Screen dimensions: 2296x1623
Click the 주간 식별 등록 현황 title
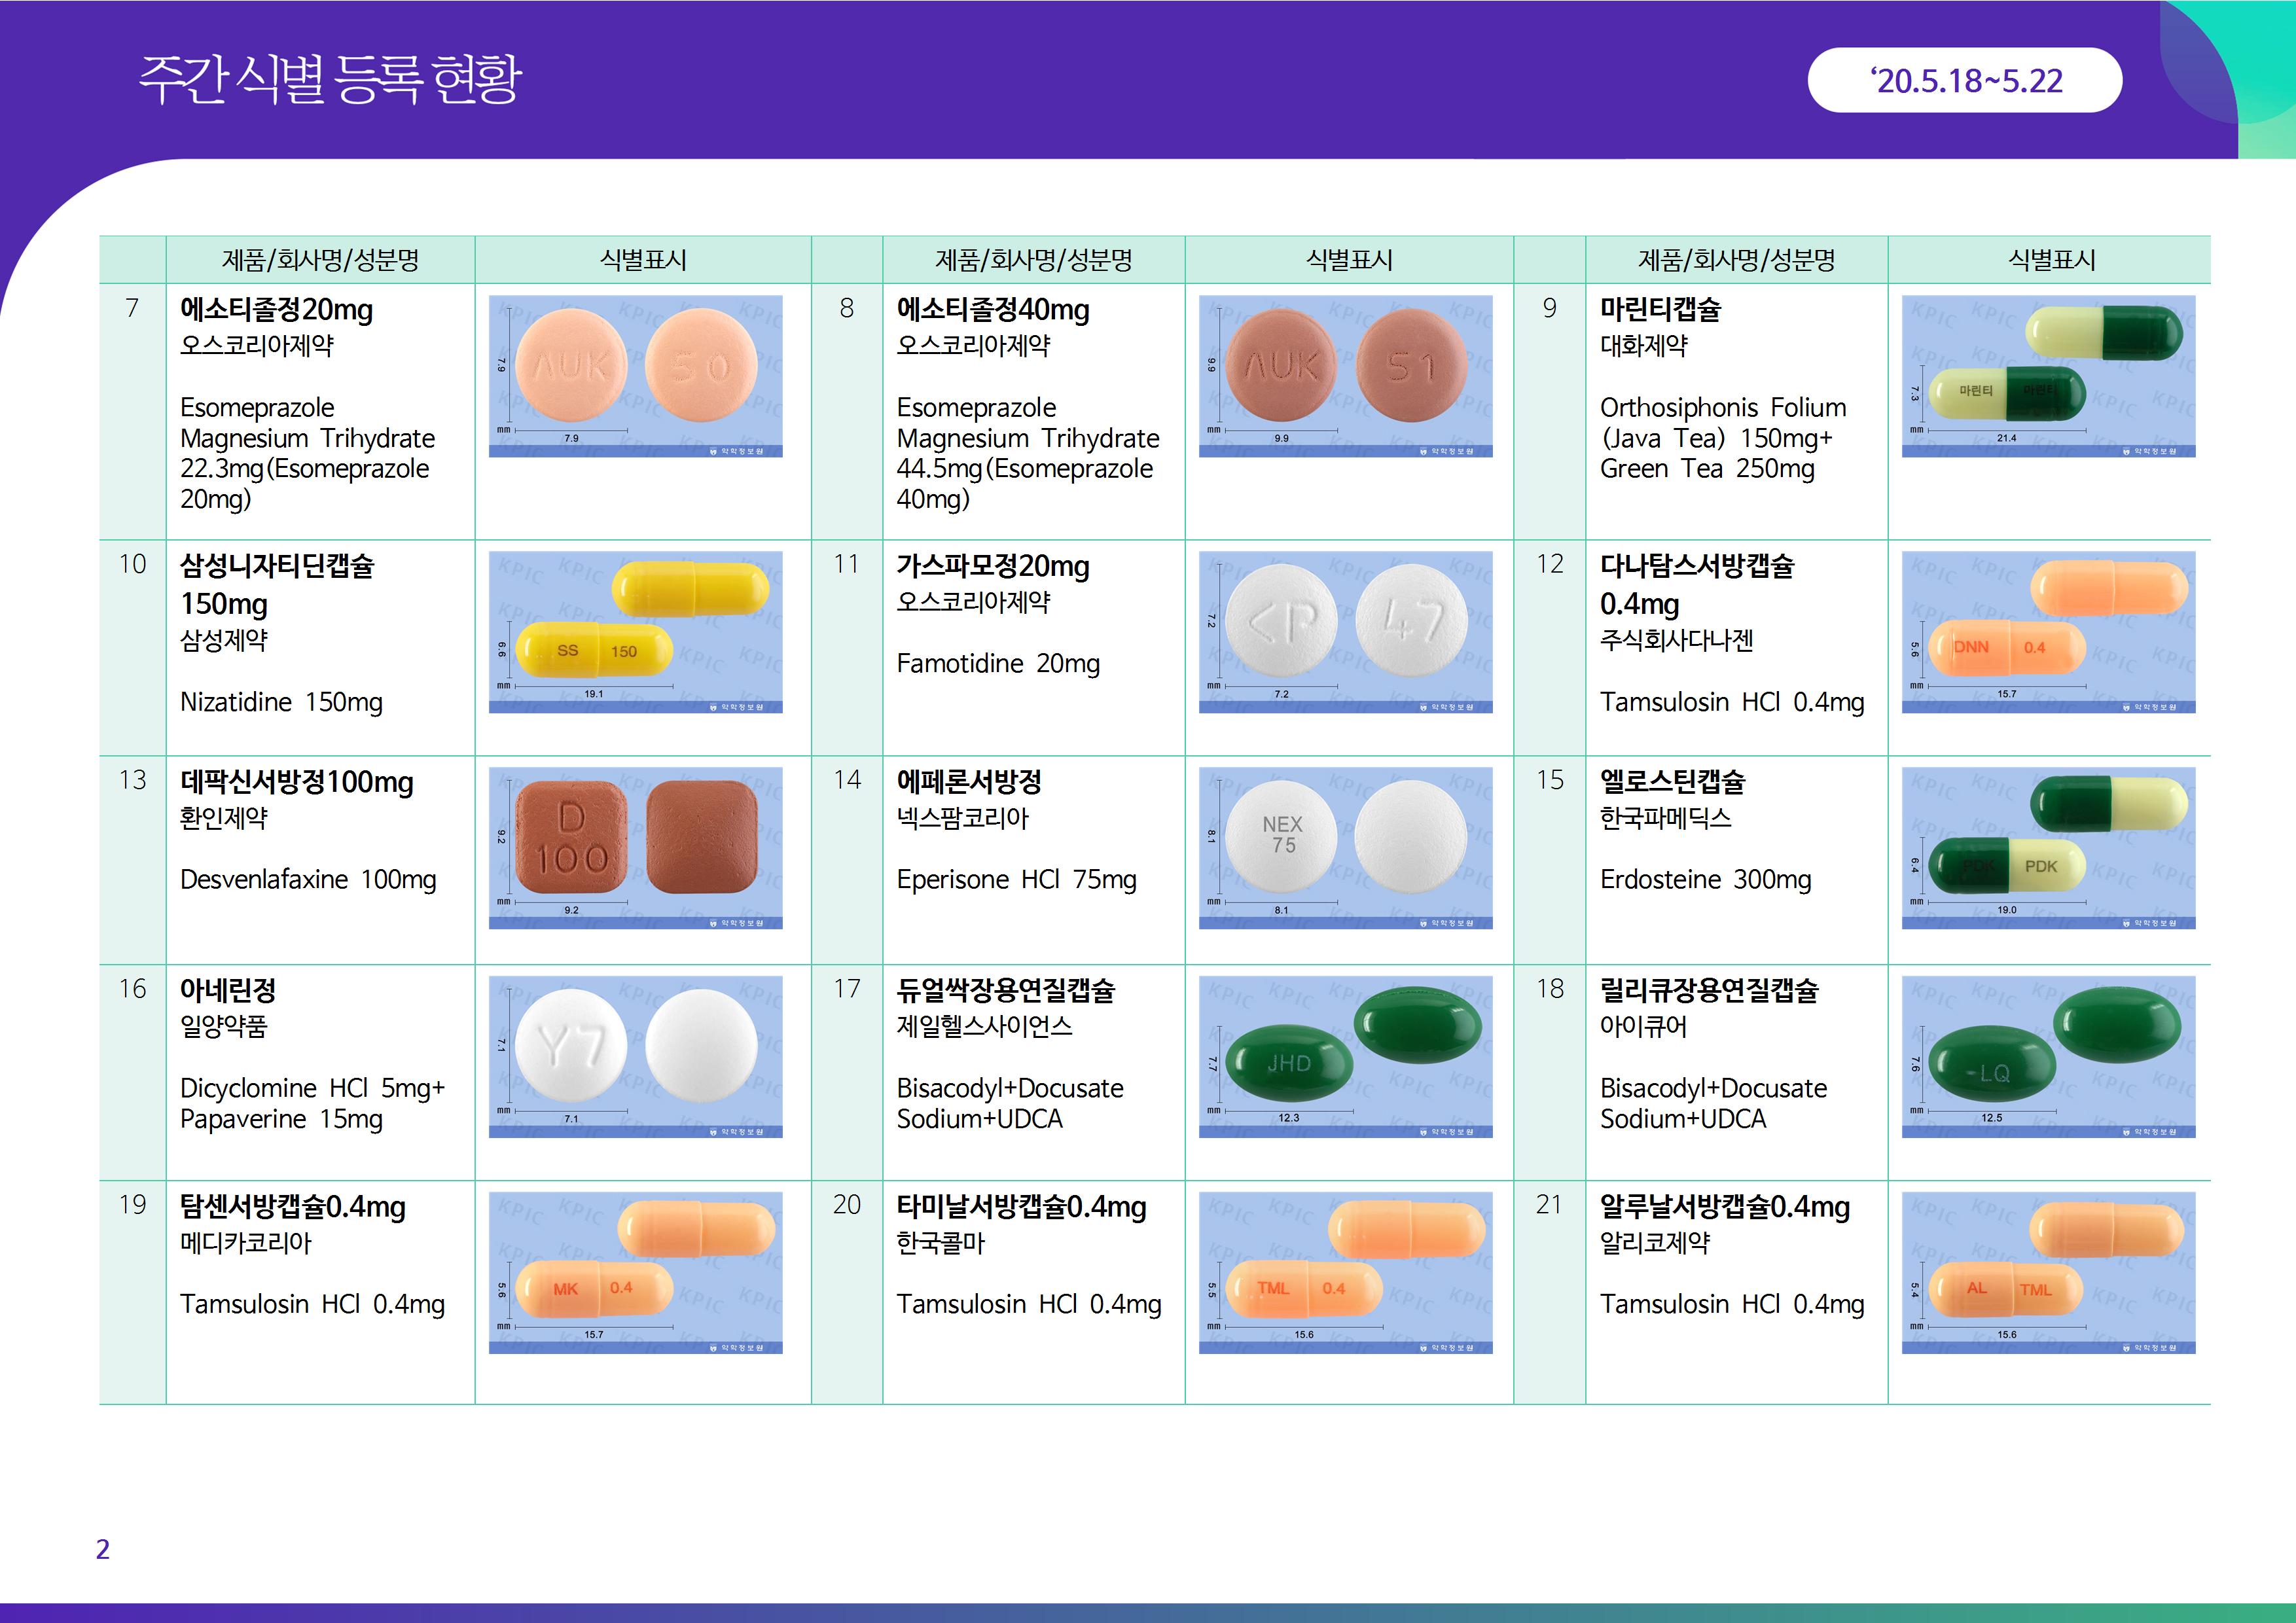[330, 78]
